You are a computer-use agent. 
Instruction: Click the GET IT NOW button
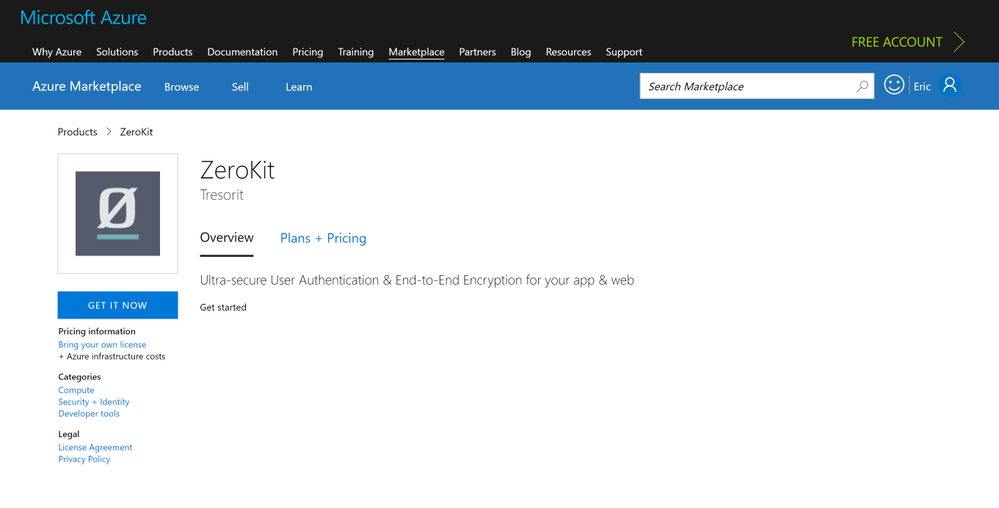[118, 305]
